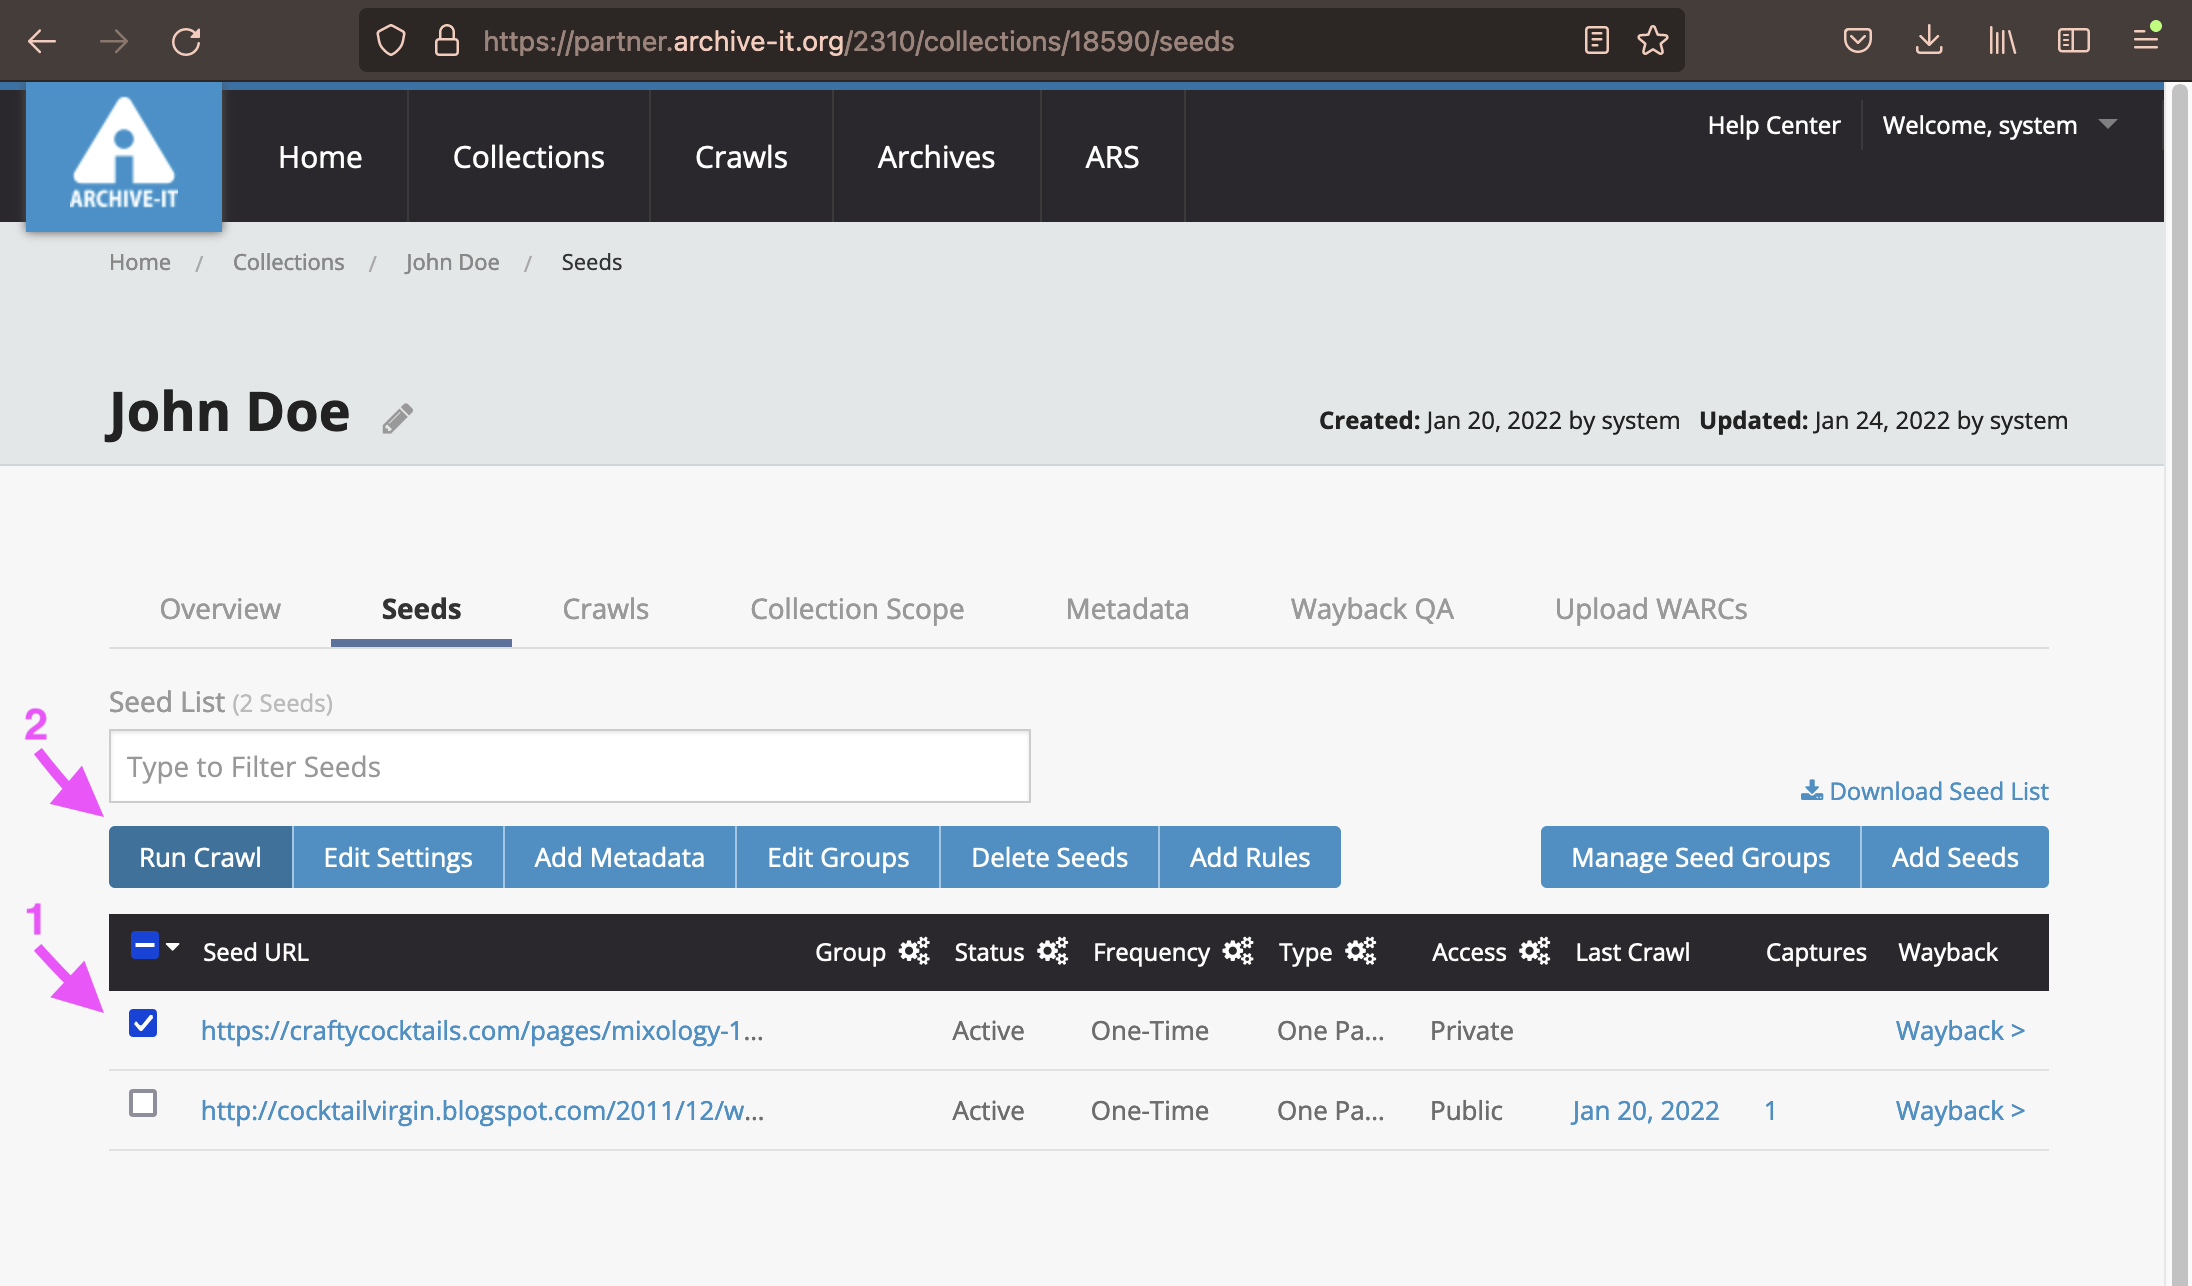Screen dimensions: 2192x1286
Task: Switch to the Collection Scope tab
Action: pos(857,609)
